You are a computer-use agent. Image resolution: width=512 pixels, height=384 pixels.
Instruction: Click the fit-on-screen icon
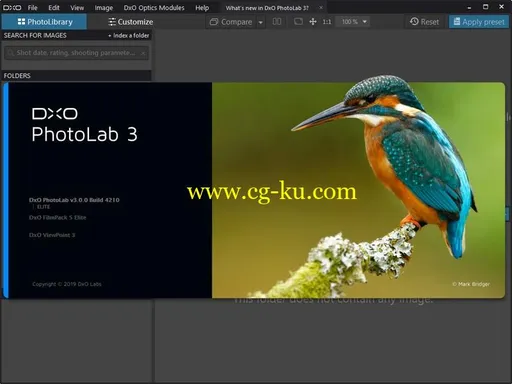tap(298, 22)
